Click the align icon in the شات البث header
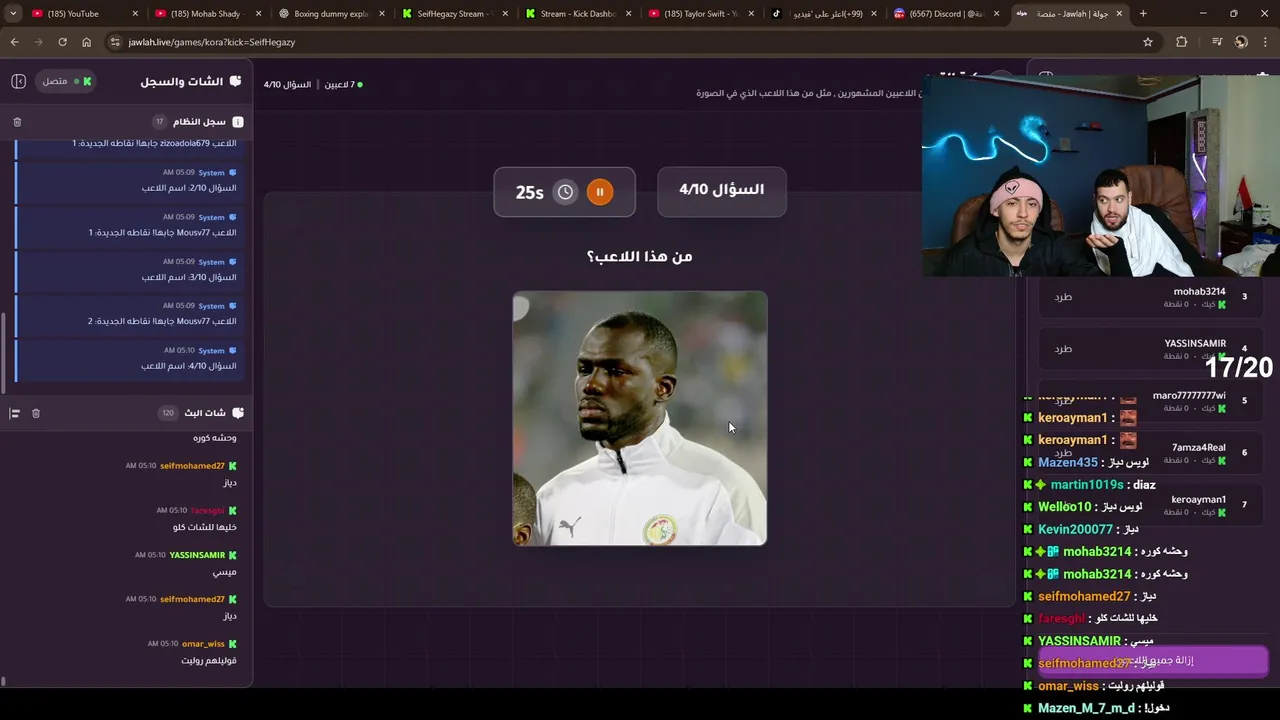This screenshot has width=1280, height=720. click(15, 413)
